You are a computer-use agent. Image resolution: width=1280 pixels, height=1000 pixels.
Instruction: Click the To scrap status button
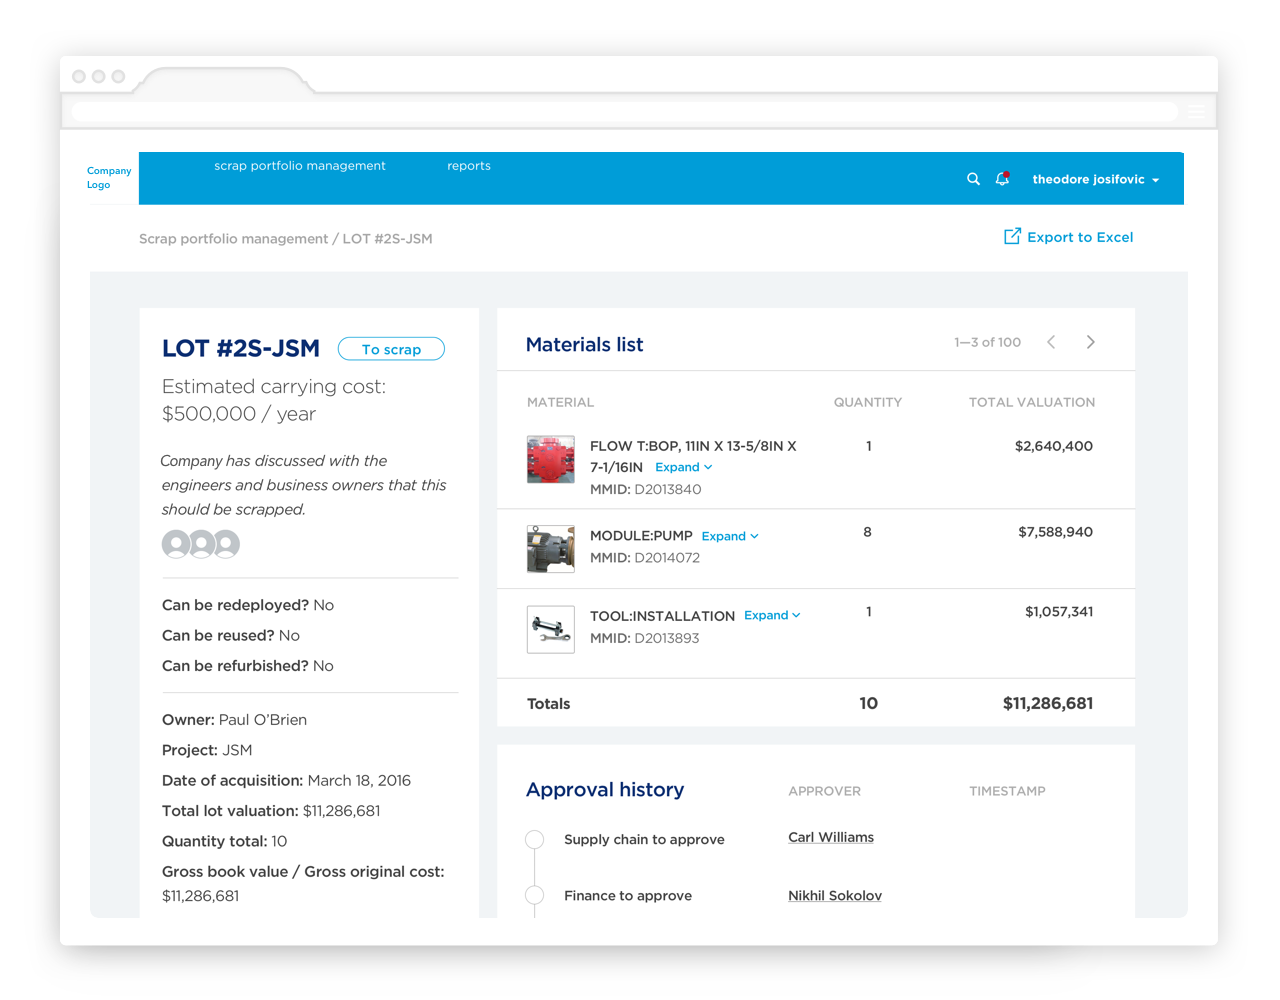[x=391, y=349]
